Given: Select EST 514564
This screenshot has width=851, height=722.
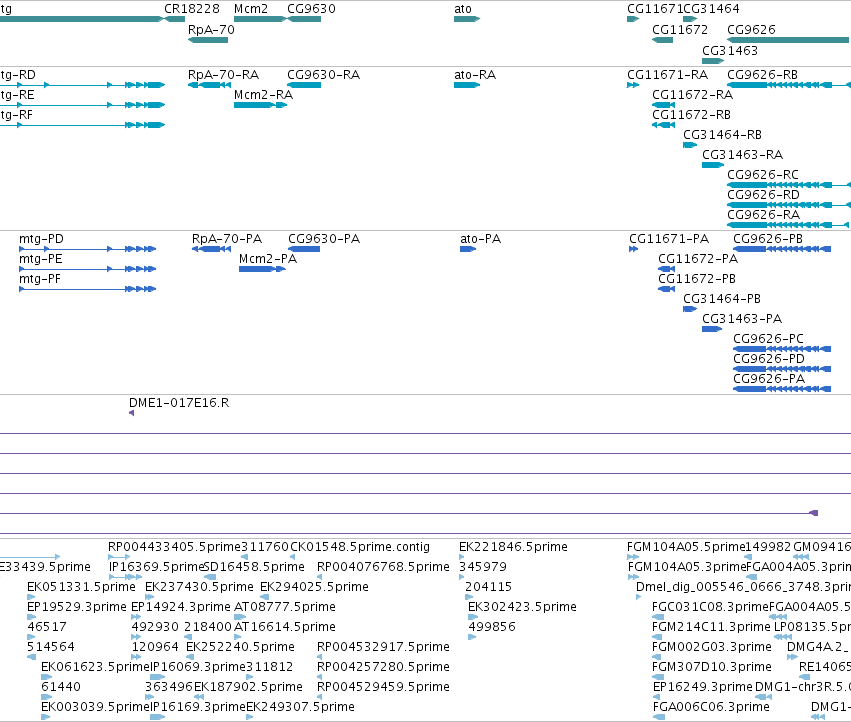Looking at the screenshot, I should 51,647.
